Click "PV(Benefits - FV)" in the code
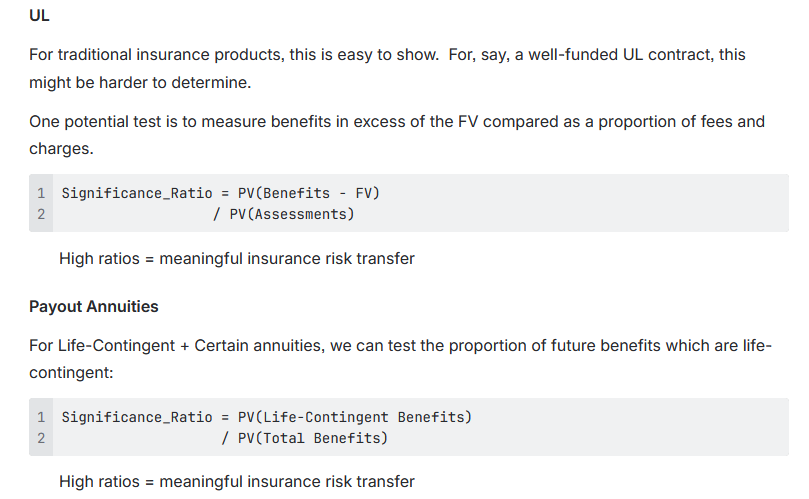The height and width of the screenshot is (499, 809). pos(309,193)
